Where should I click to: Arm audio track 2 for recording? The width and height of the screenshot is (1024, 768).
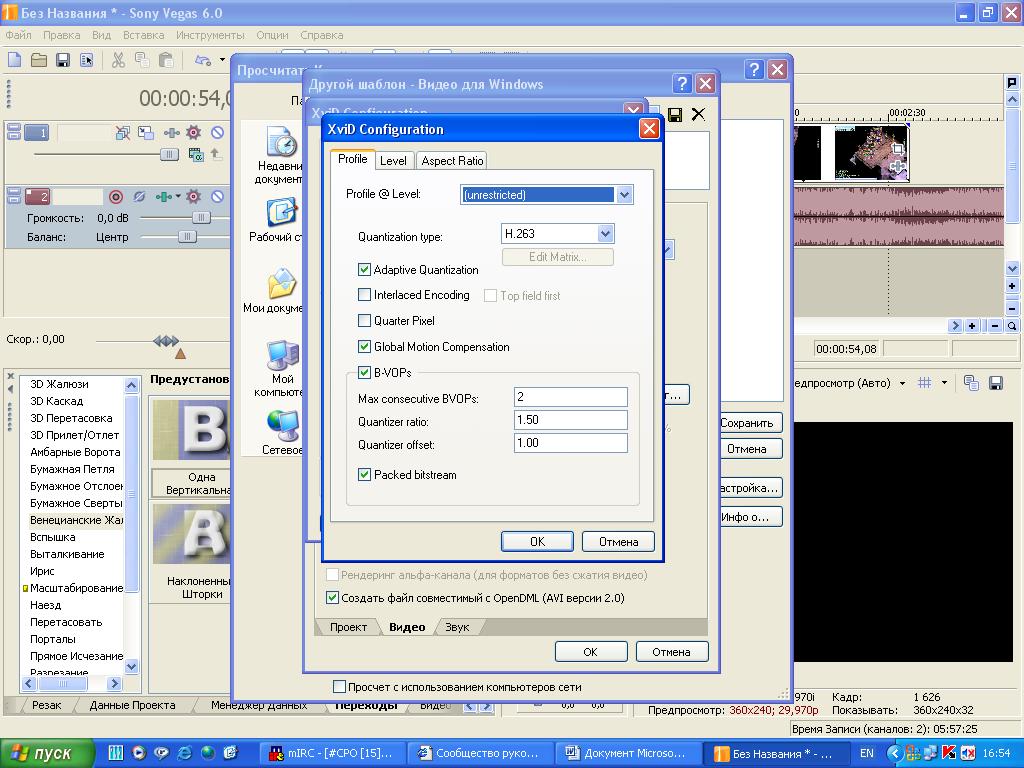(x=116, y=197)
